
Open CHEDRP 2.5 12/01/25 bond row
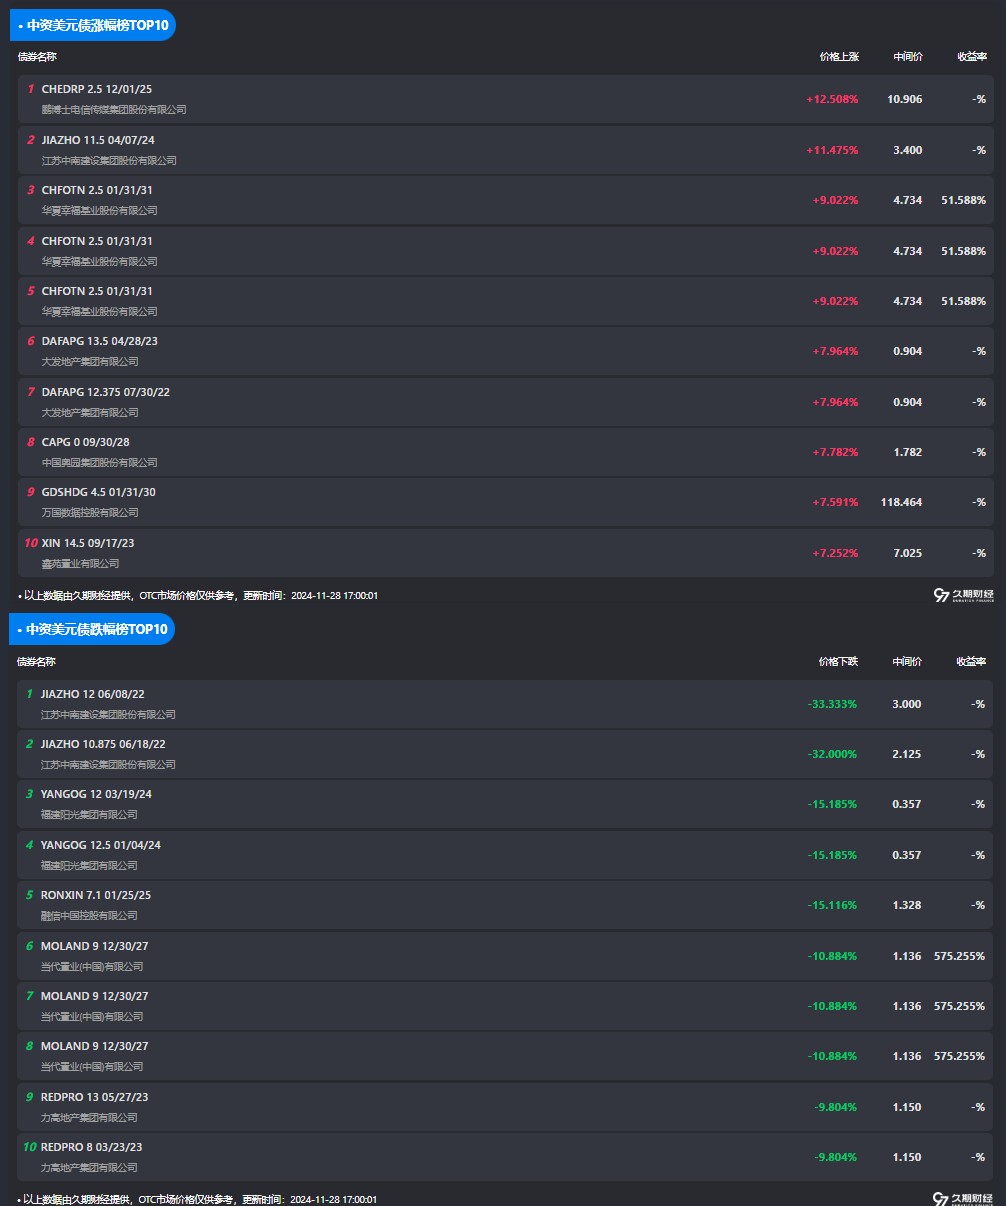pos(97,90)
